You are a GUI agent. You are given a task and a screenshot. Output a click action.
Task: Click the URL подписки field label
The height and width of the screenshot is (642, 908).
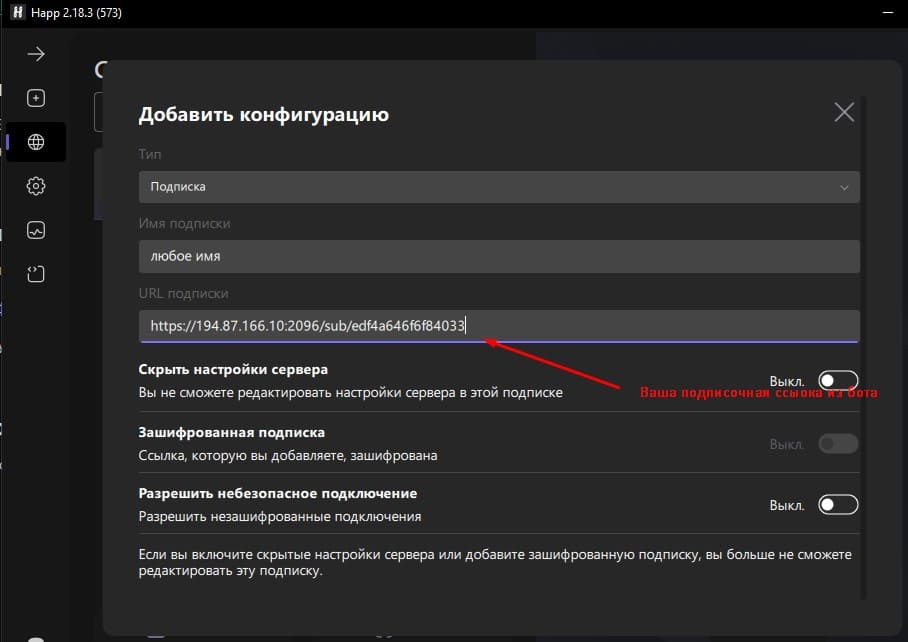pyautogui.click(x=183, y=294)
